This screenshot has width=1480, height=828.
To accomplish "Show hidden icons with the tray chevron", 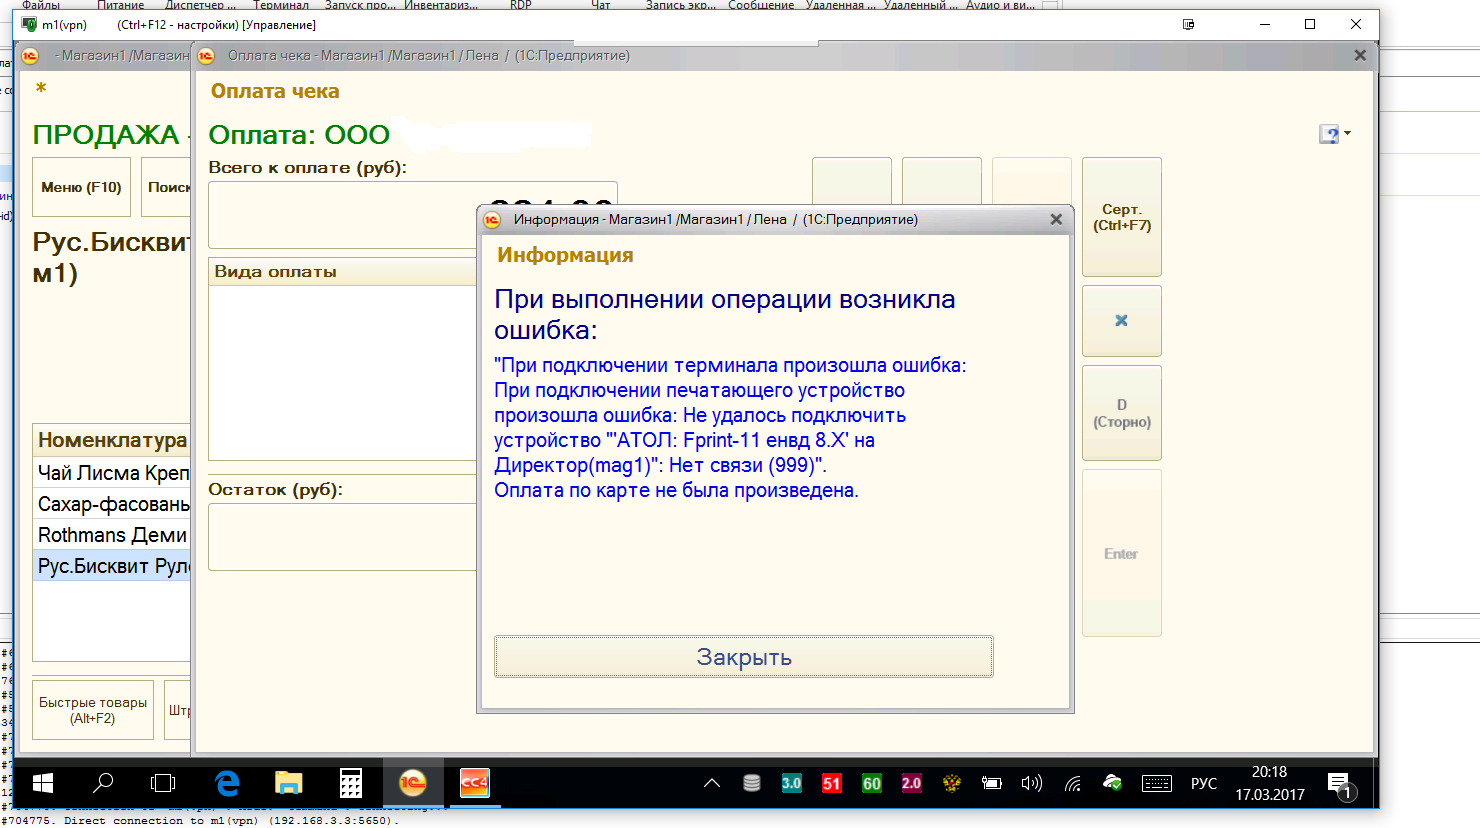I will (x=712, y=784).
